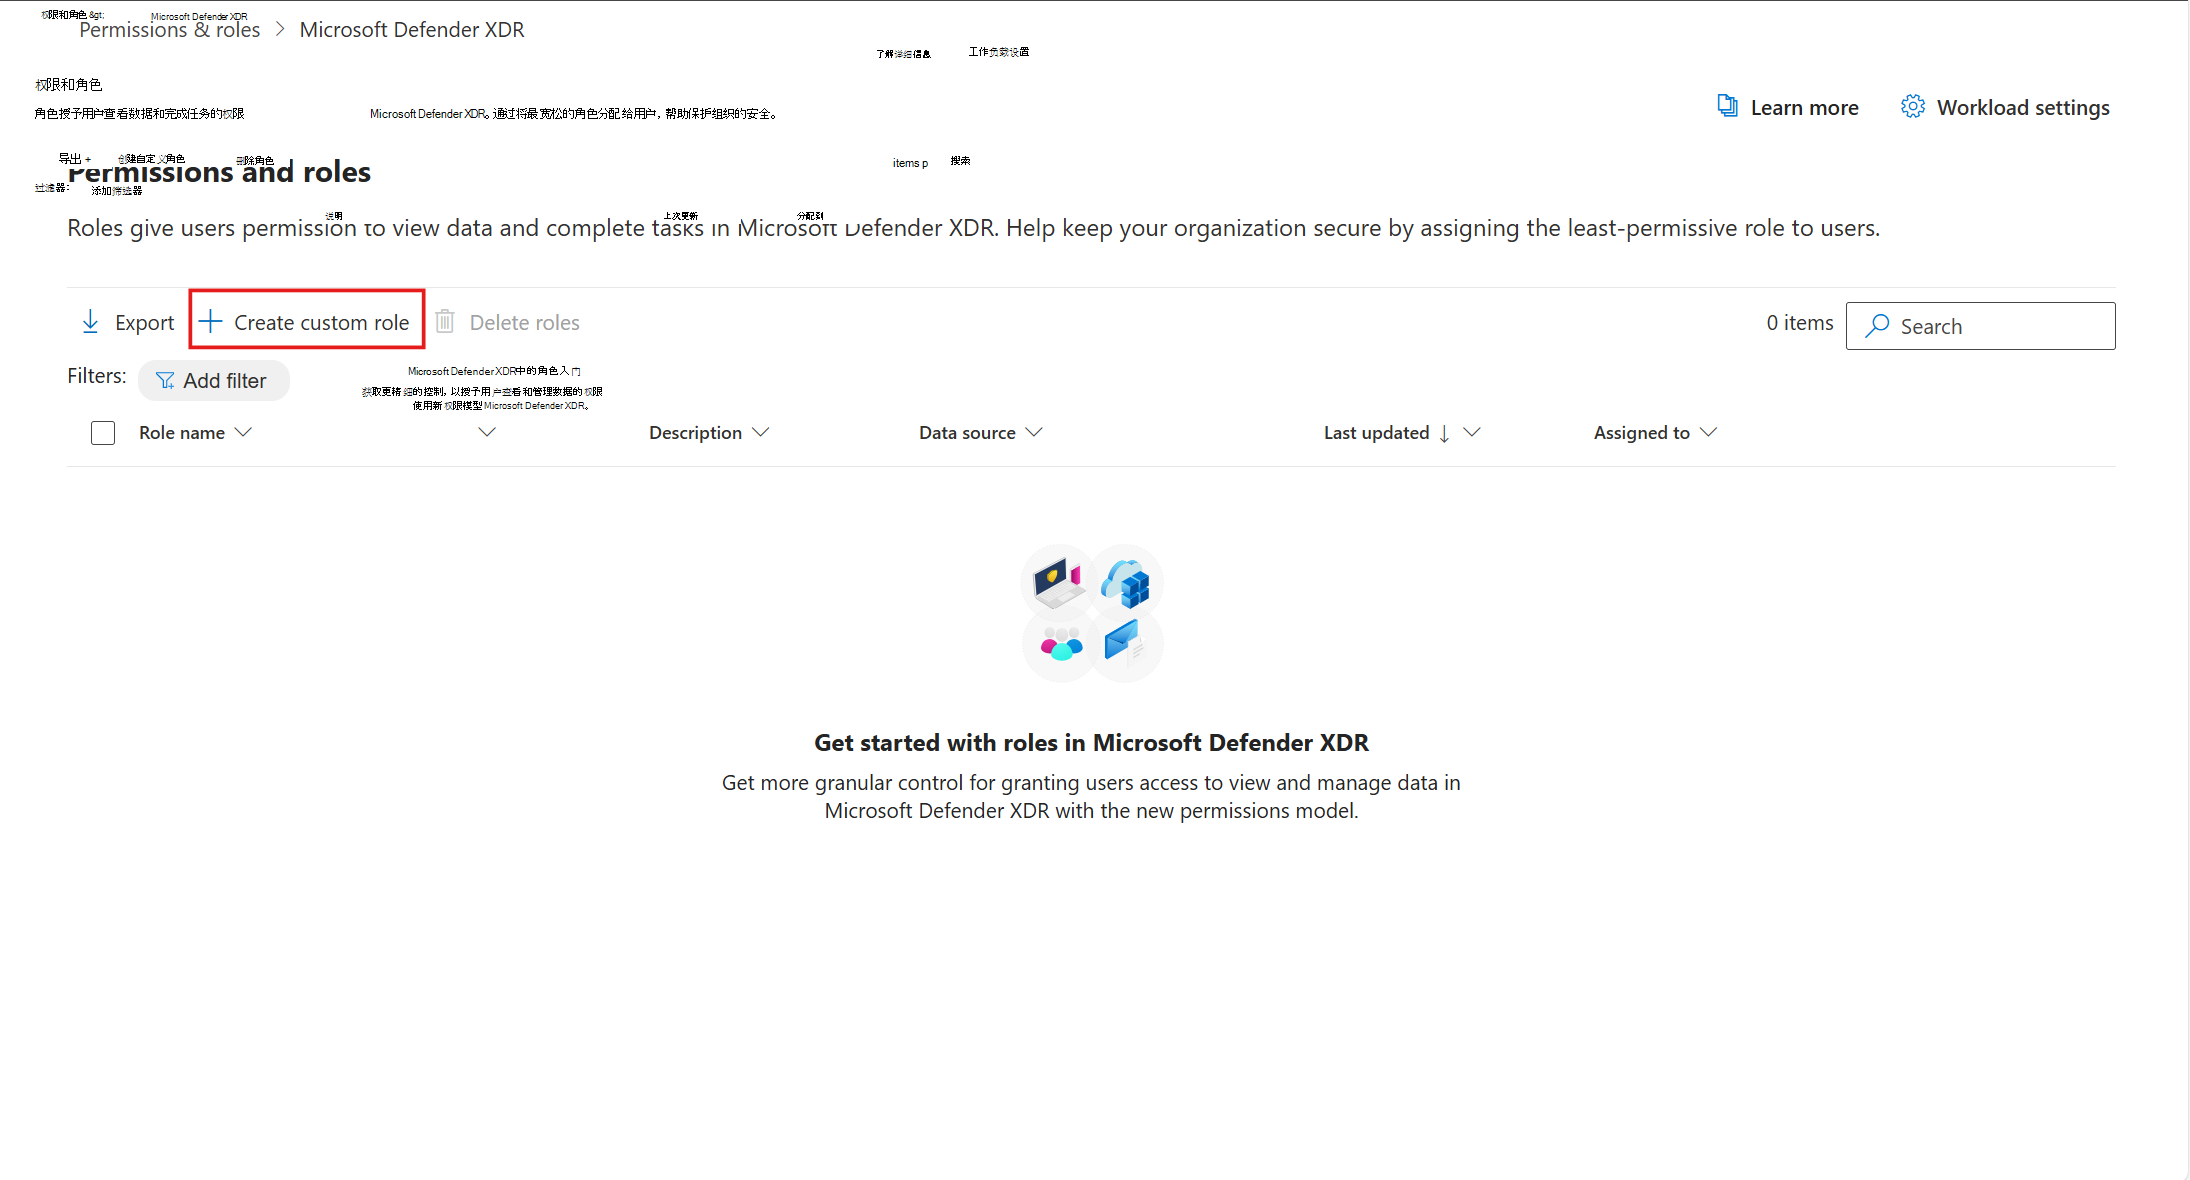
Task: Open the Data source column chevron
Action: pos(1034,432)
